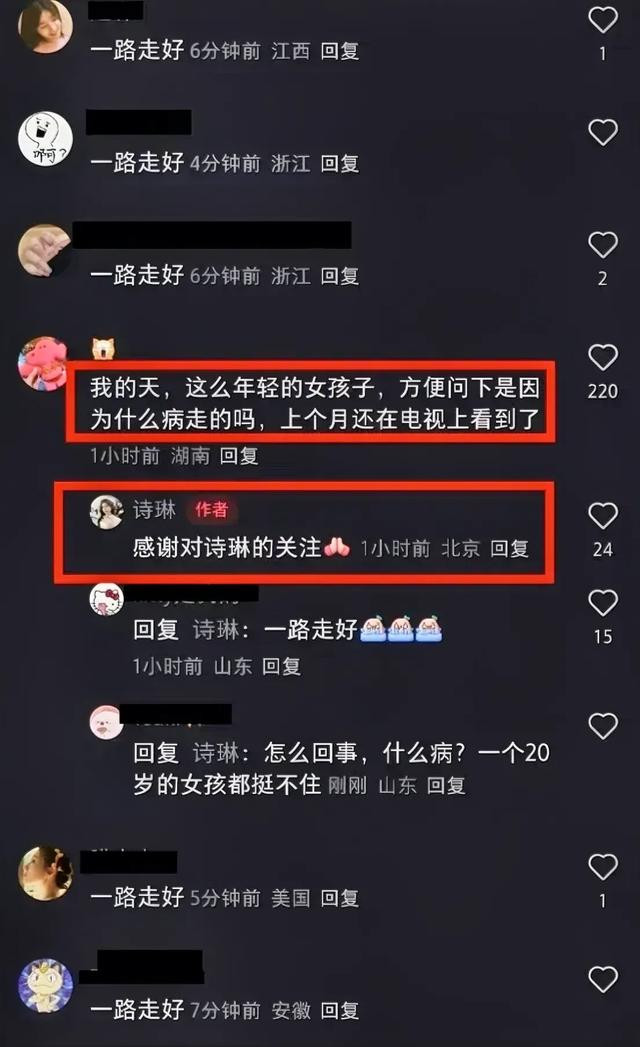
Task: Tap the heart on the 安徽 comment
Action: click(603, 980)
